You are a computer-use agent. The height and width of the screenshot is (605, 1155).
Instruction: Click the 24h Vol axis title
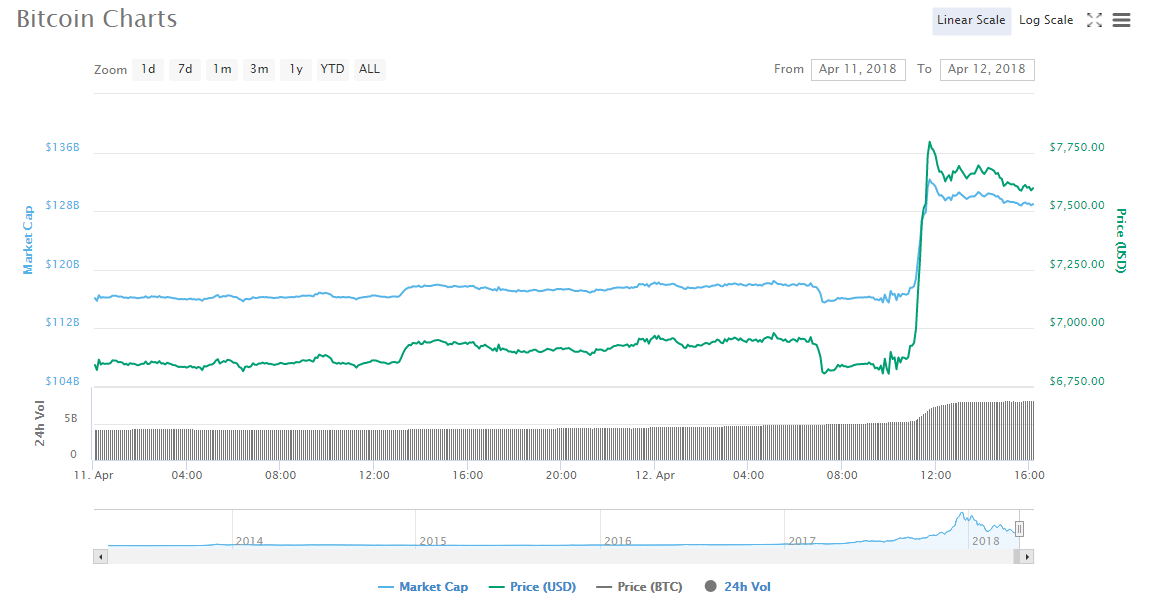pos(40,424)
